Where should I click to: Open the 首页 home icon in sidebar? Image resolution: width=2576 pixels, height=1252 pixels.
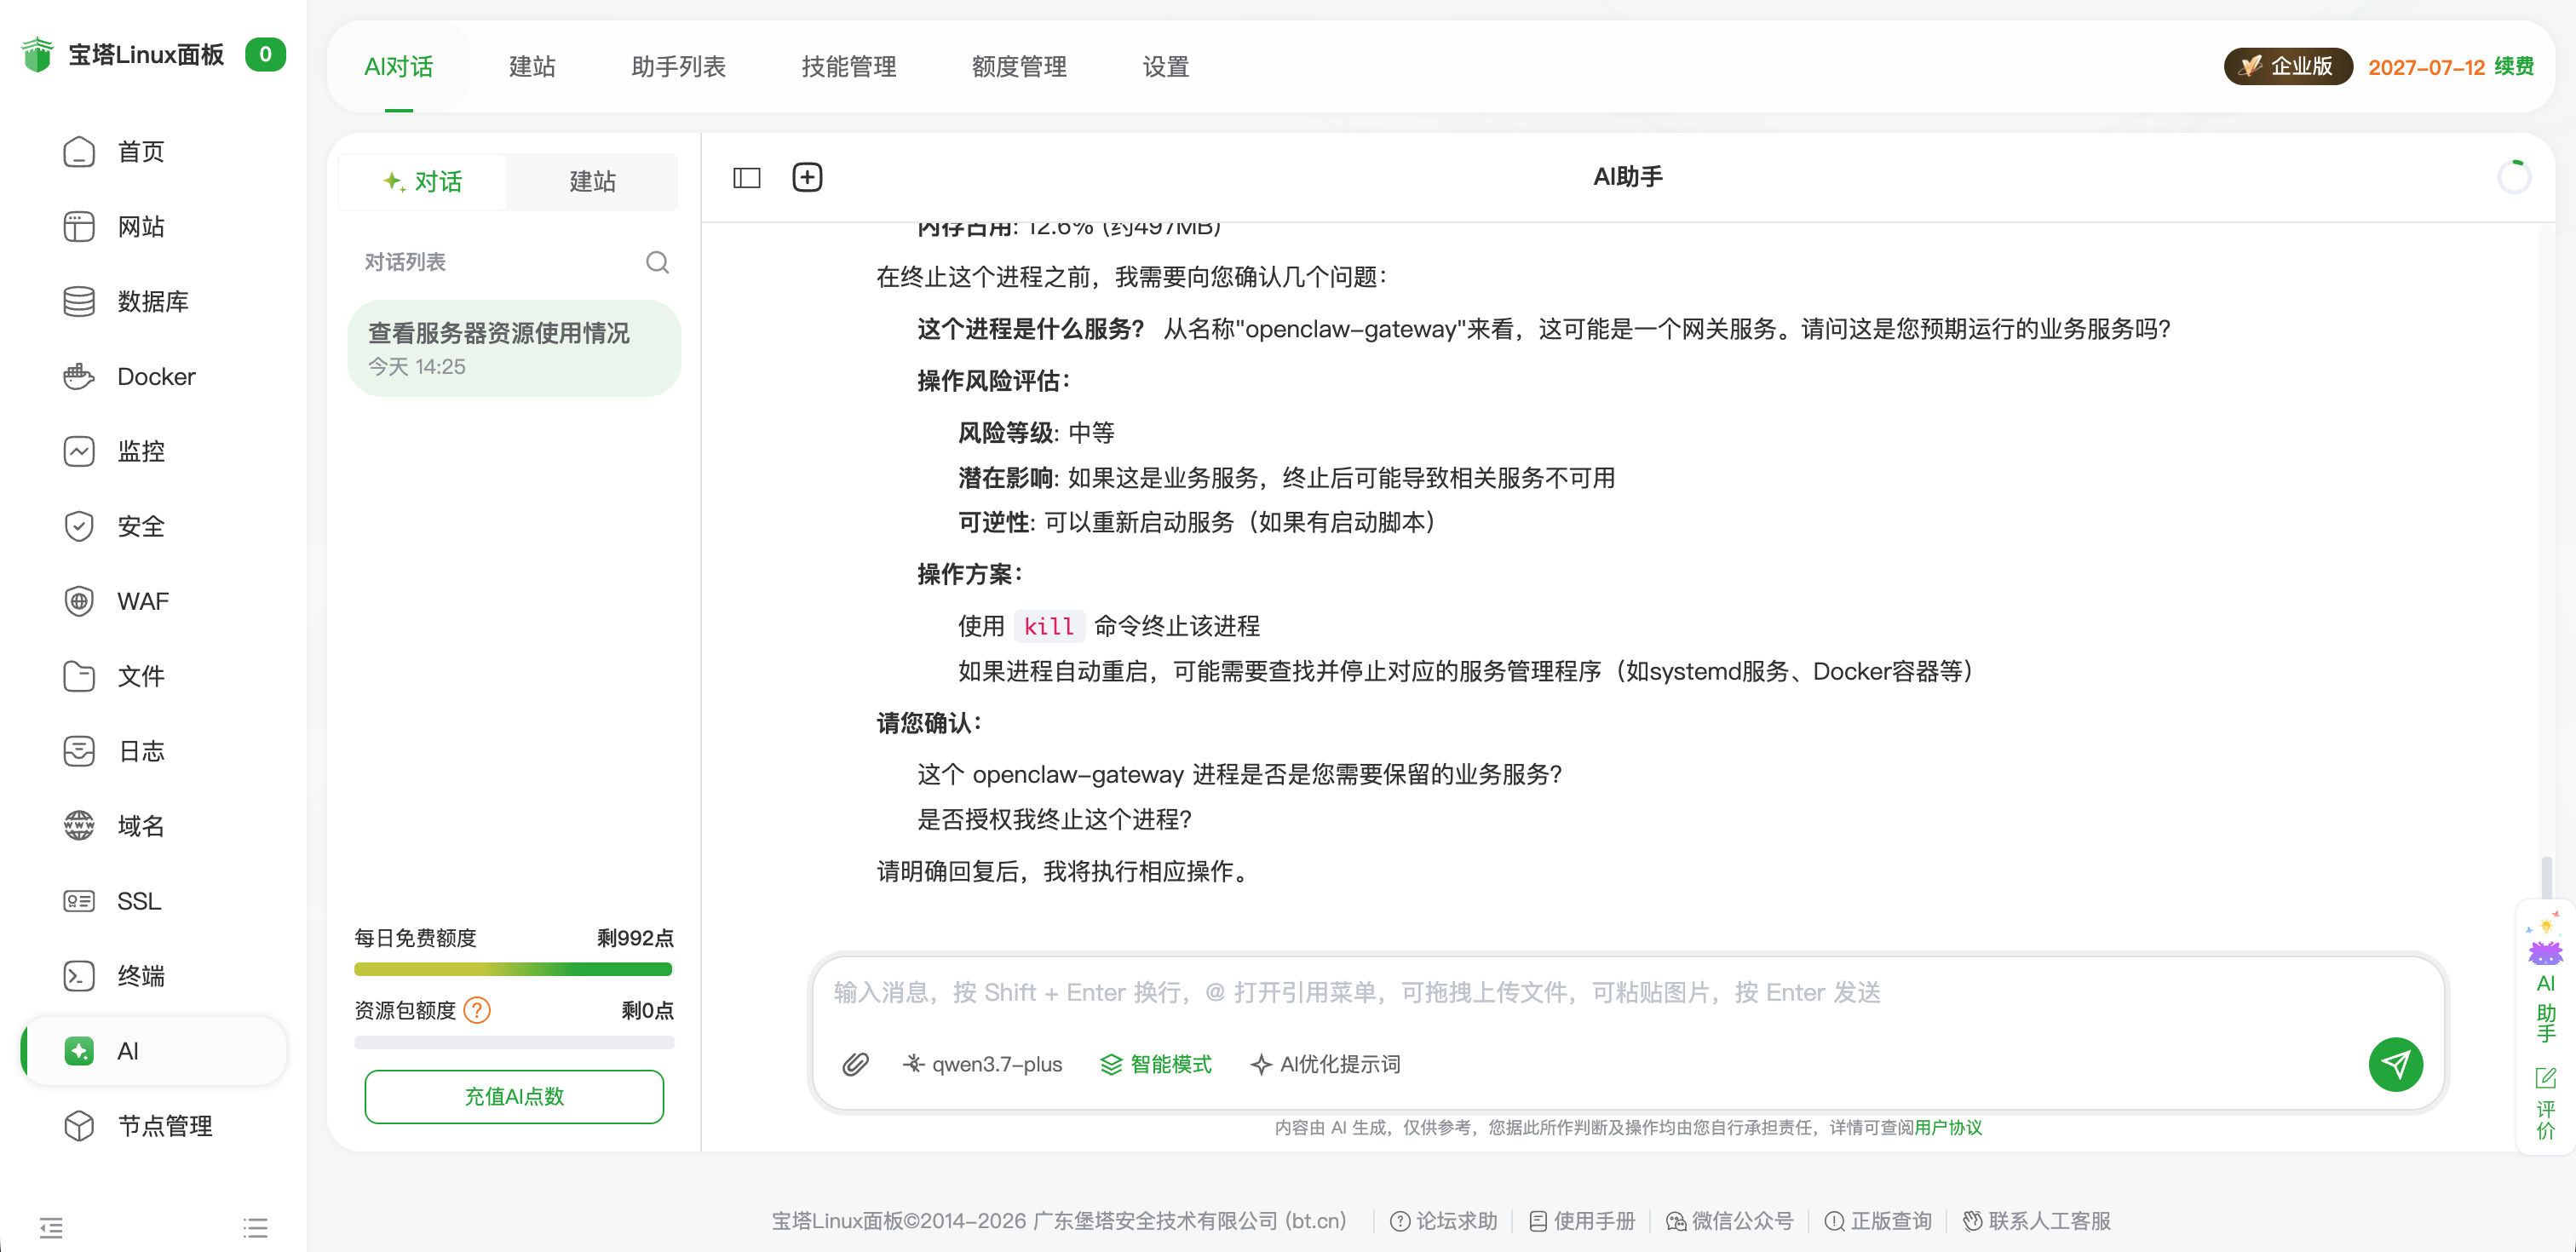[79, 152]
